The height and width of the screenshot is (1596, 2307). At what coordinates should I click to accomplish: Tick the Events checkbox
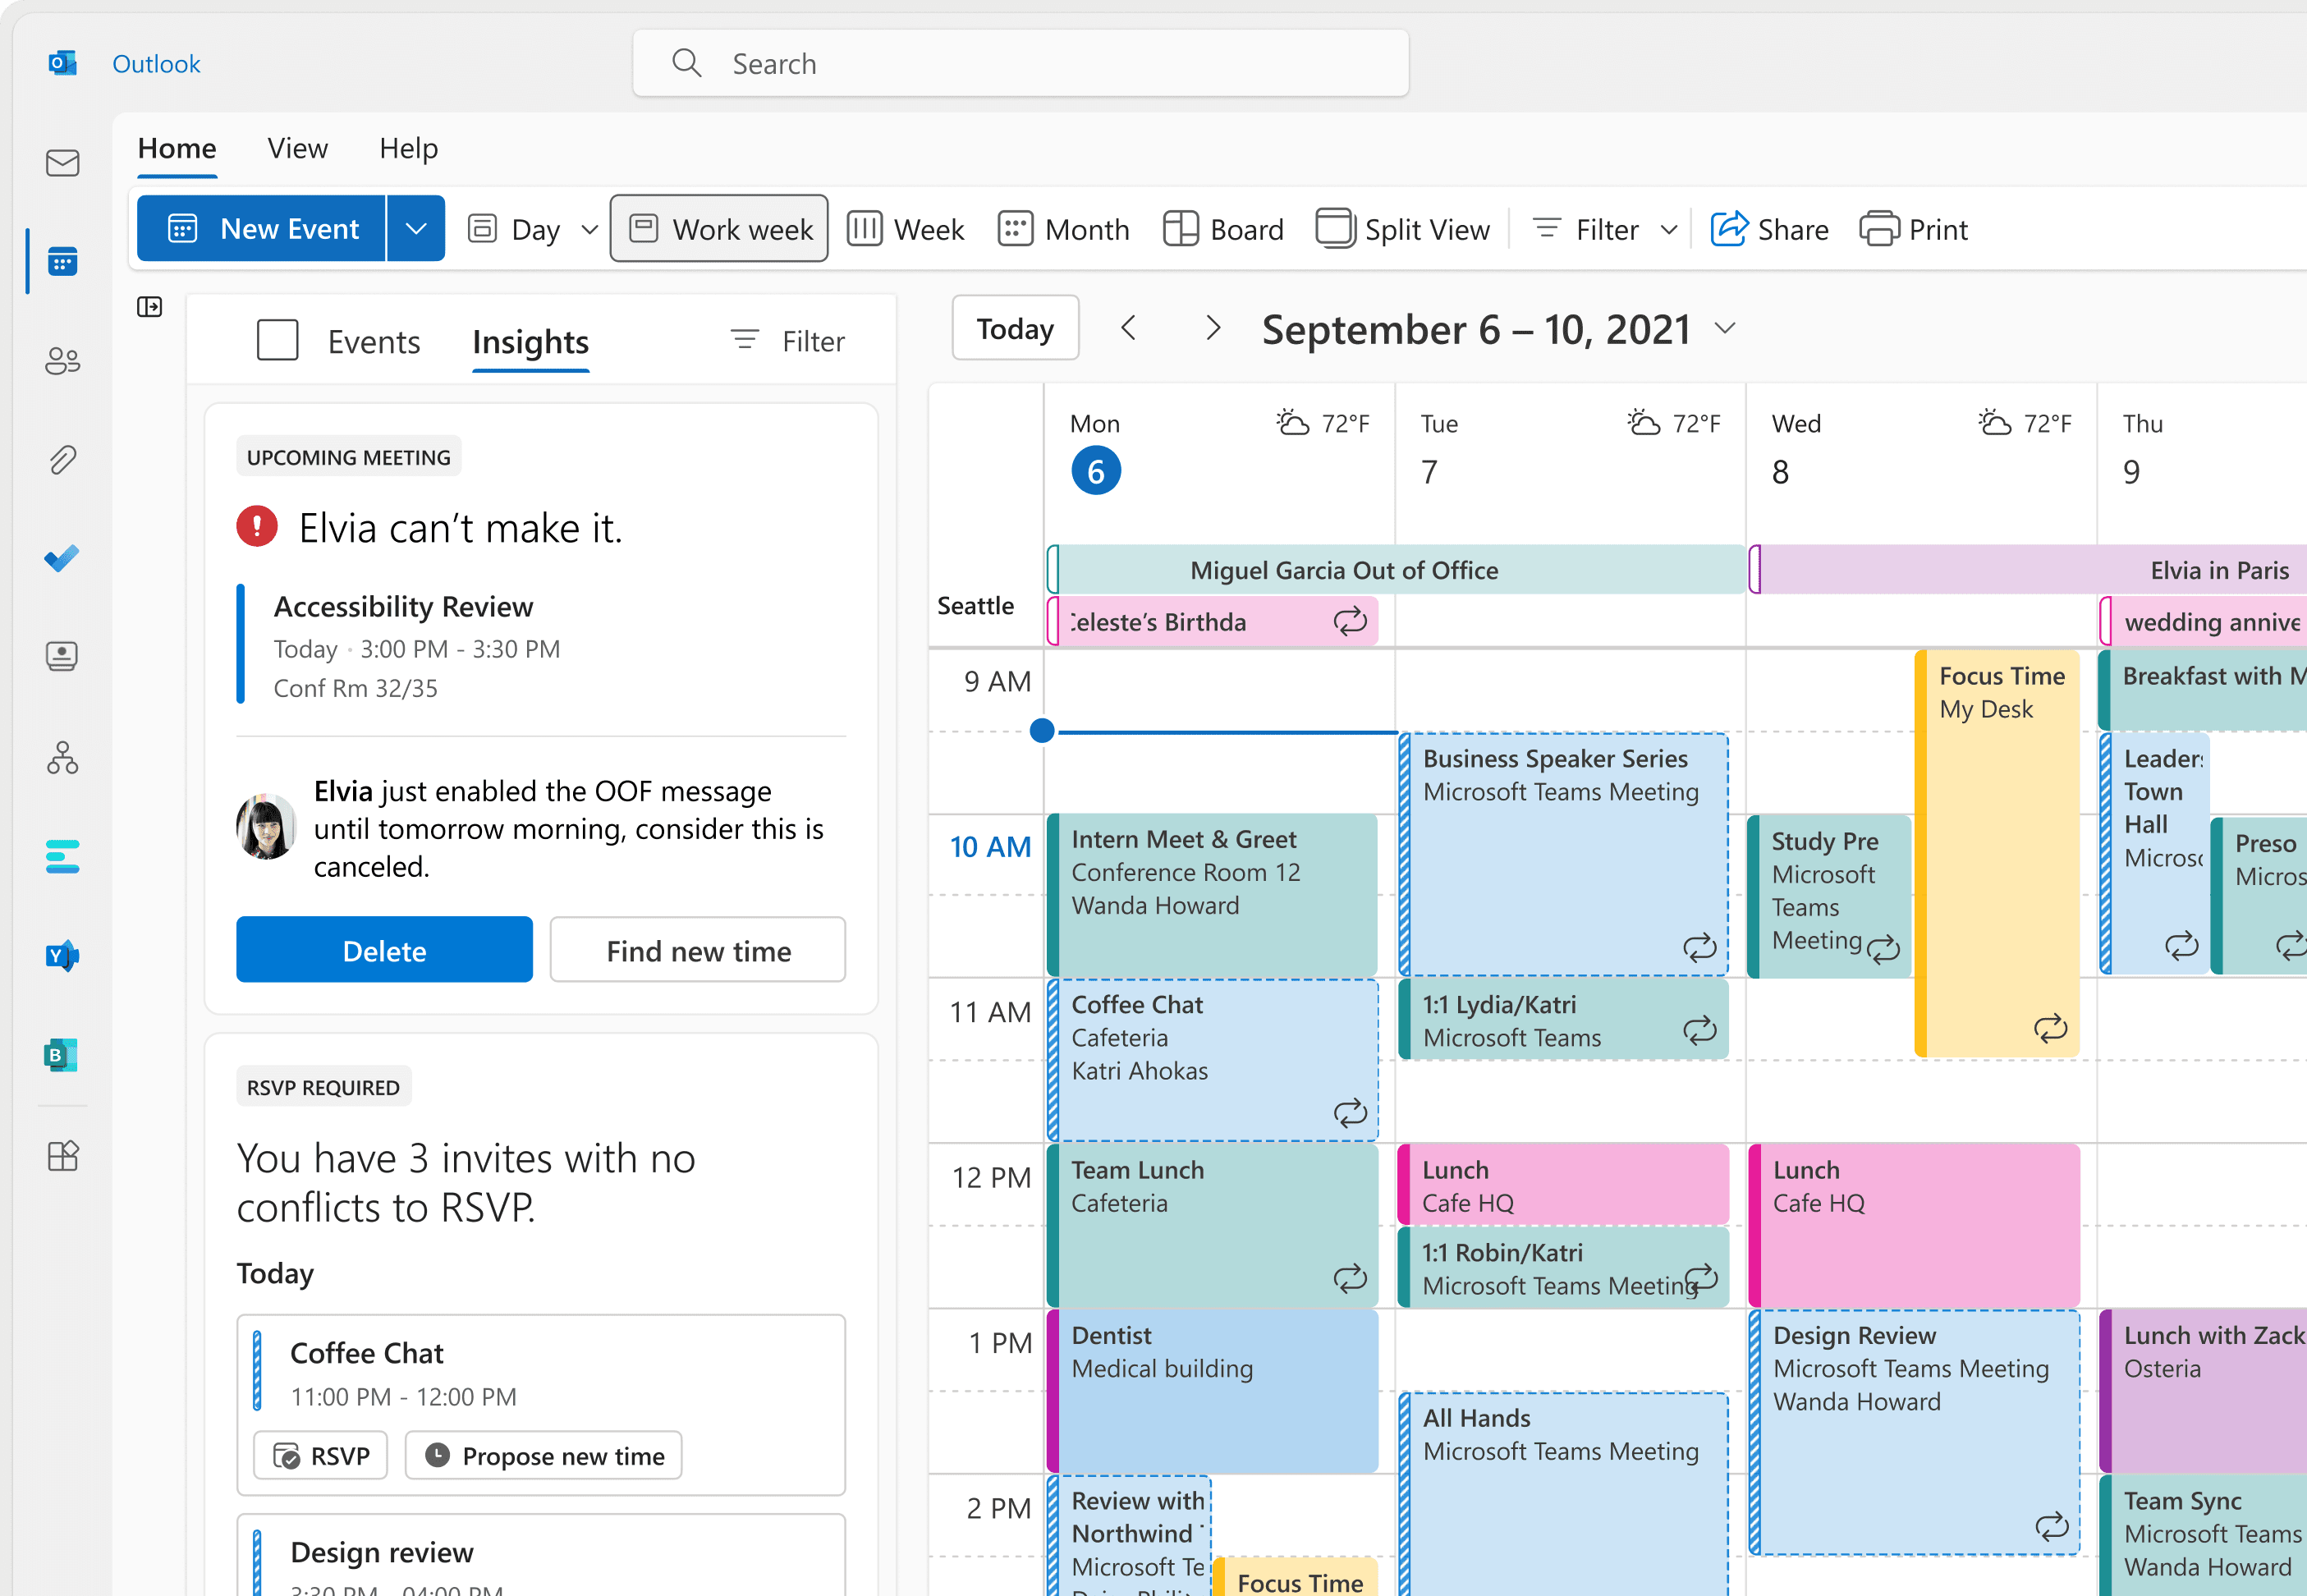[278, 340]
